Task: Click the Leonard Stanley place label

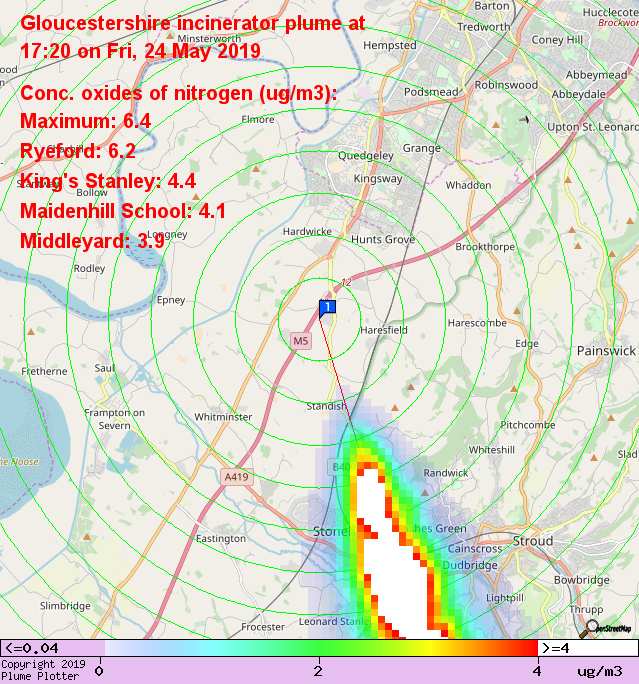Action: tap(335, 622)
